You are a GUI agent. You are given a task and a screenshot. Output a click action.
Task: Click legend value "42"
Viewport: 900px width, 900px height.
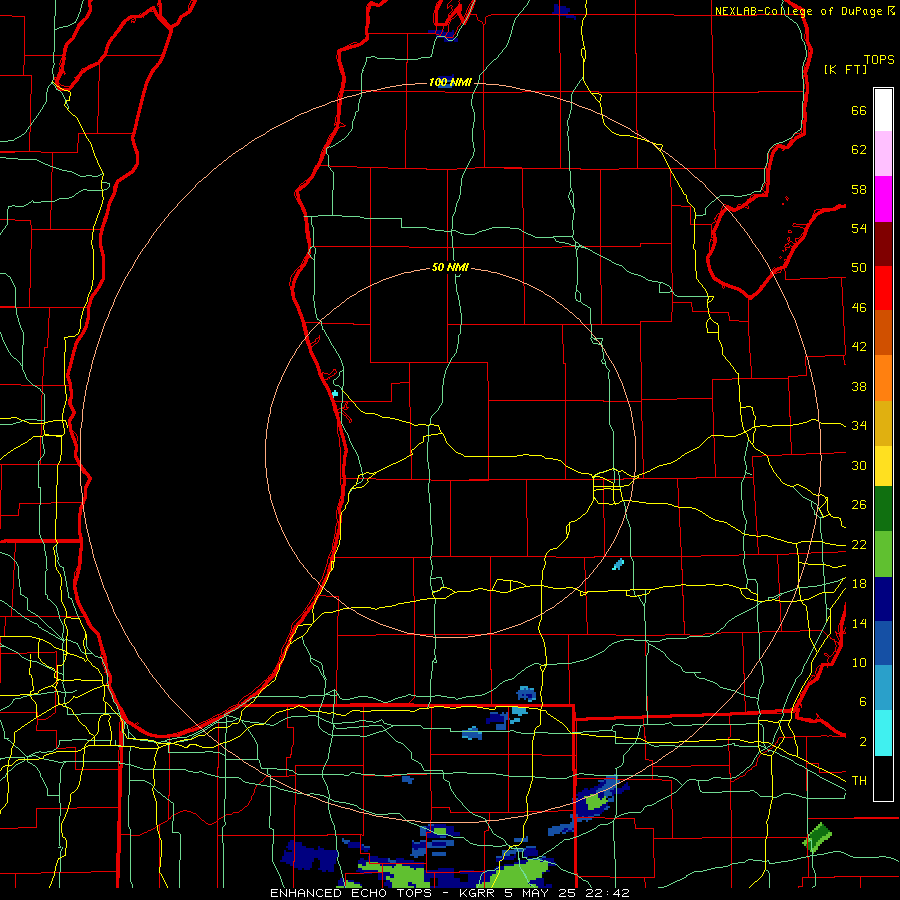859,347
